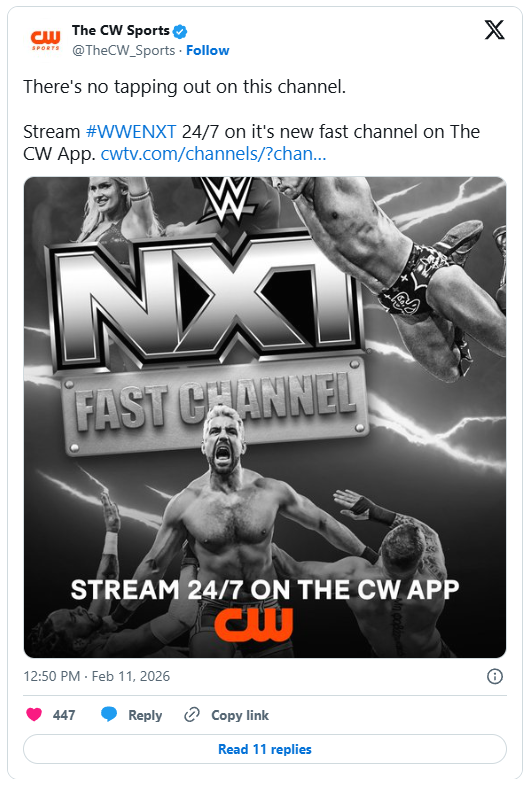
Task: Open the #WWENXT hashtag
Action: click(x=131, y=132)
